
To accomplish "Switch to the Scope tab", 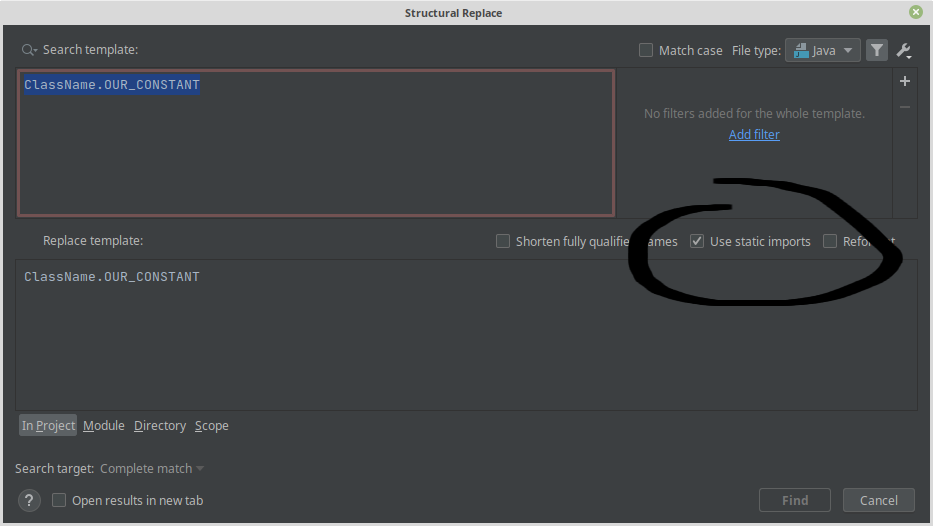I will pyautogui.click(x=212, y=425).
